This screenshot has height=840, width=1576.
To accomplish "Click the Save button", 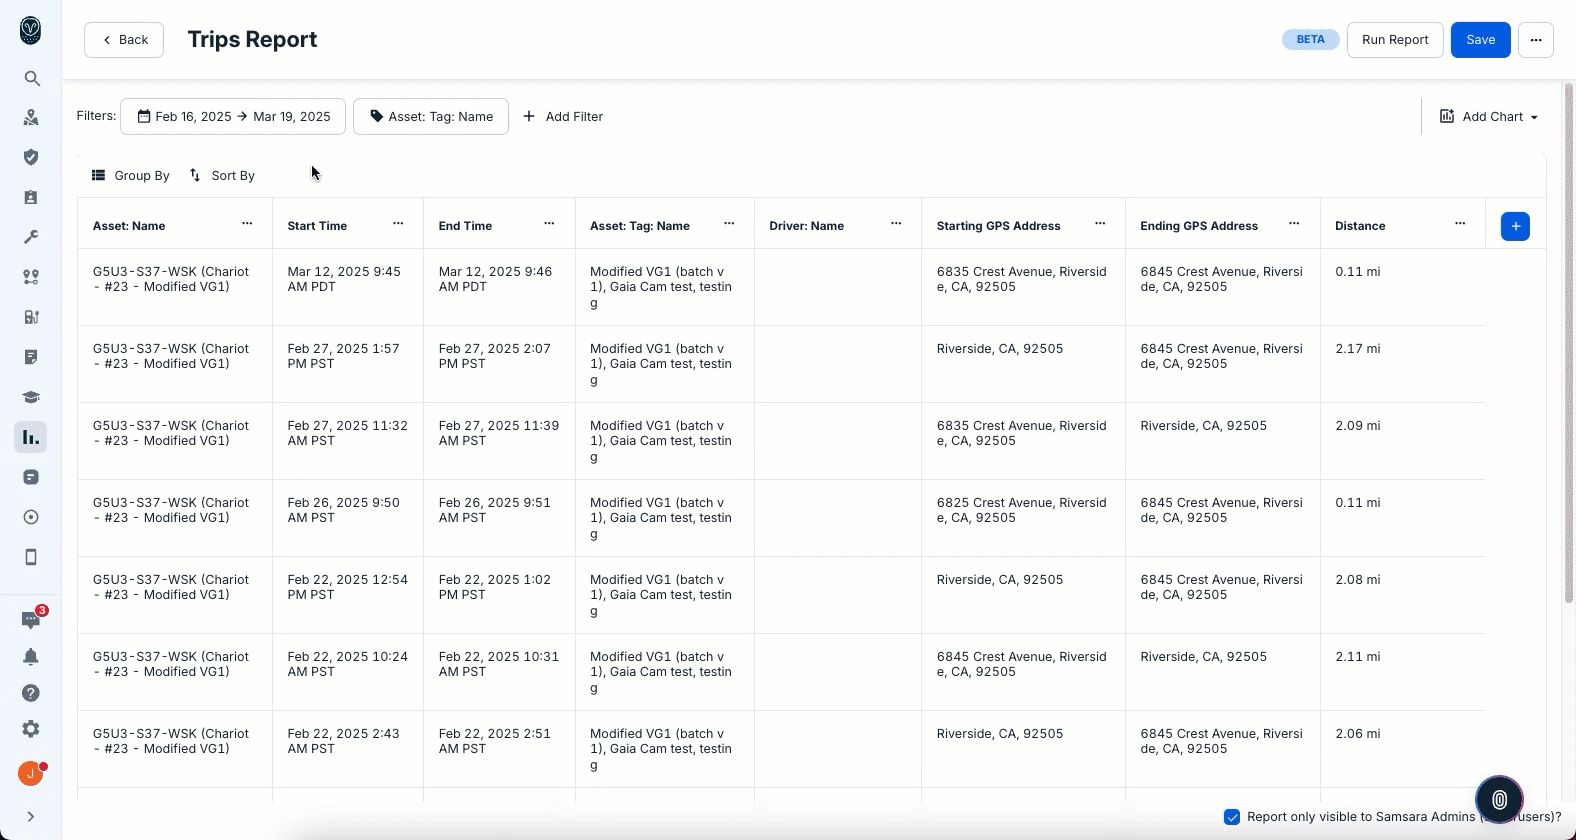I will pyautogui.click(x=1480, y=40).
